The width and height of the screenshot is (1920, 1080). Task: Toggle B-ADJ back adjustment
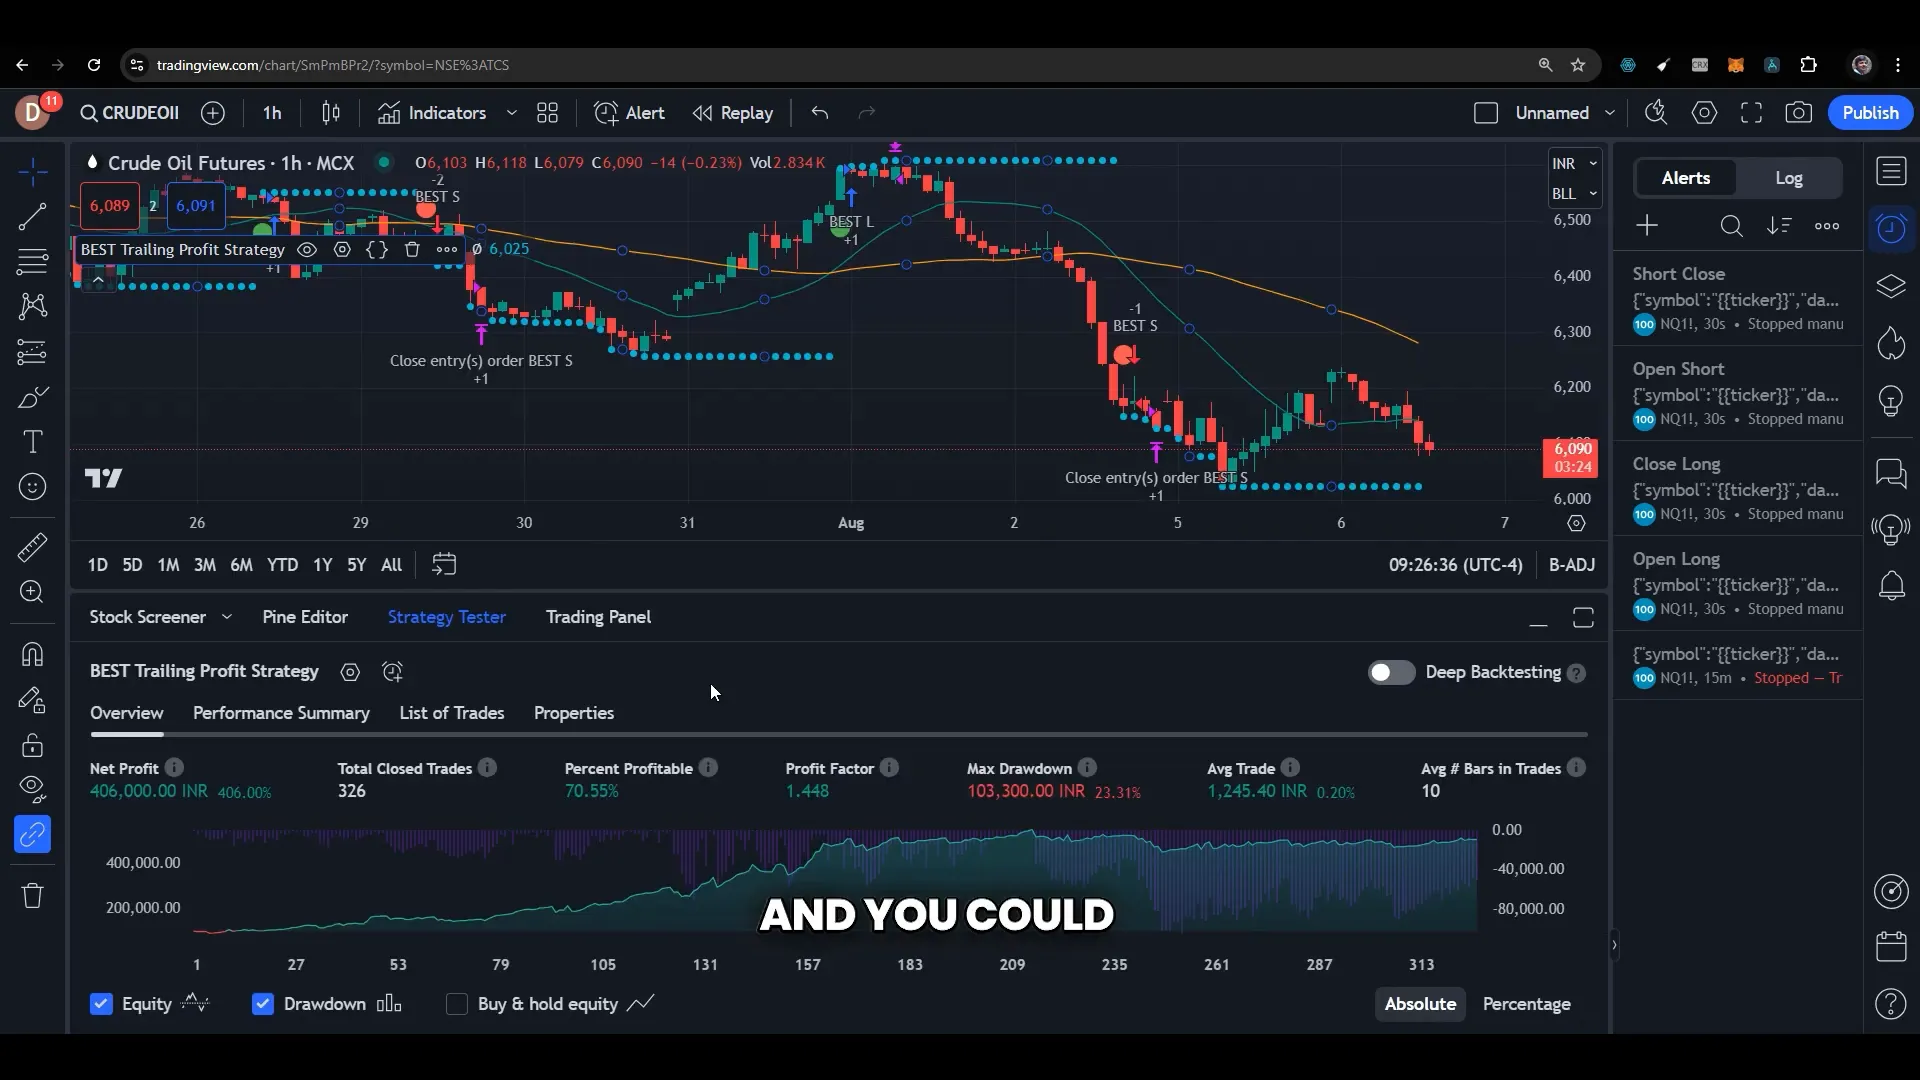[1571, 565]
